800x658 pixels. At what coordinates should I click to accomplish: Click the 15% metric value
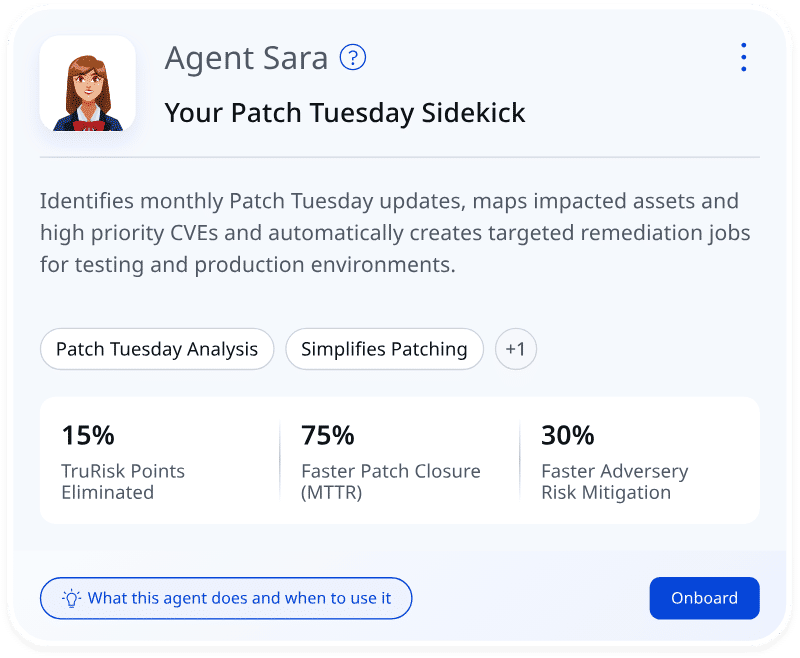point(88,435)
